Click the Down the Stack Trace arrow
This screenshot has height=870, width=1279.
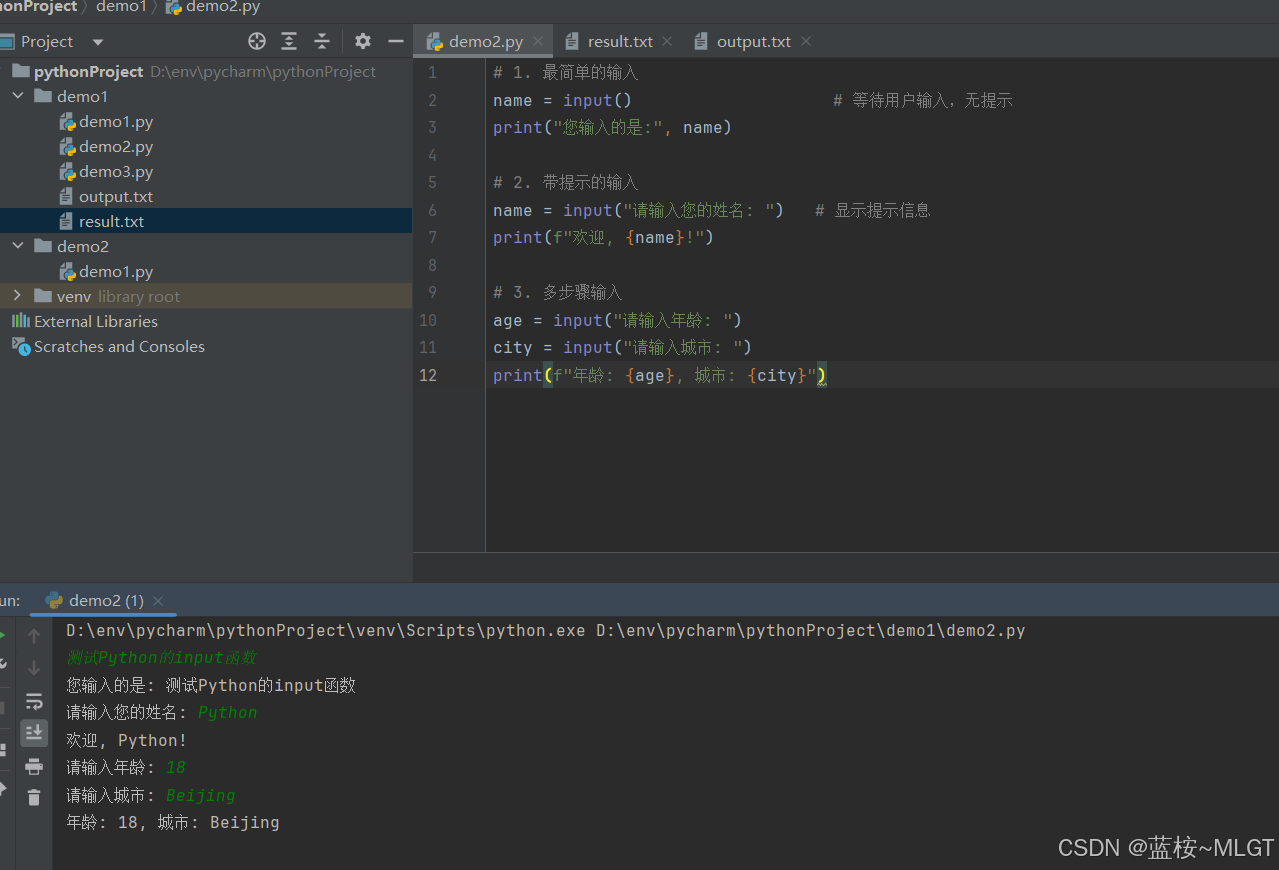click(34, 667)
